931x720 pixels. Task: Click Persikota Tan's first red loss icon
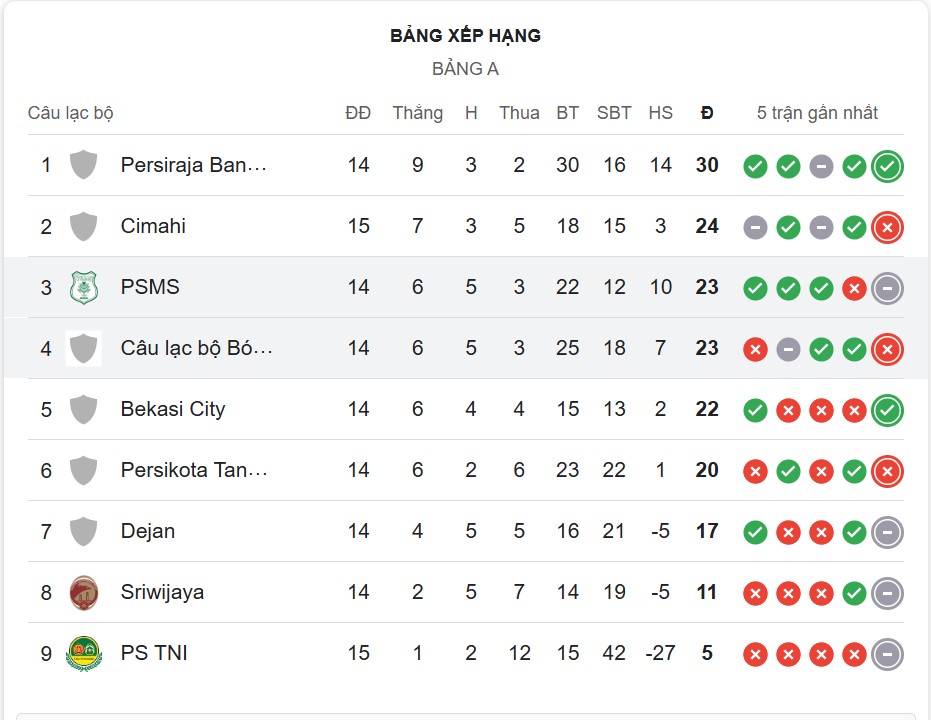pyautogui.click(x=756, y=470)
